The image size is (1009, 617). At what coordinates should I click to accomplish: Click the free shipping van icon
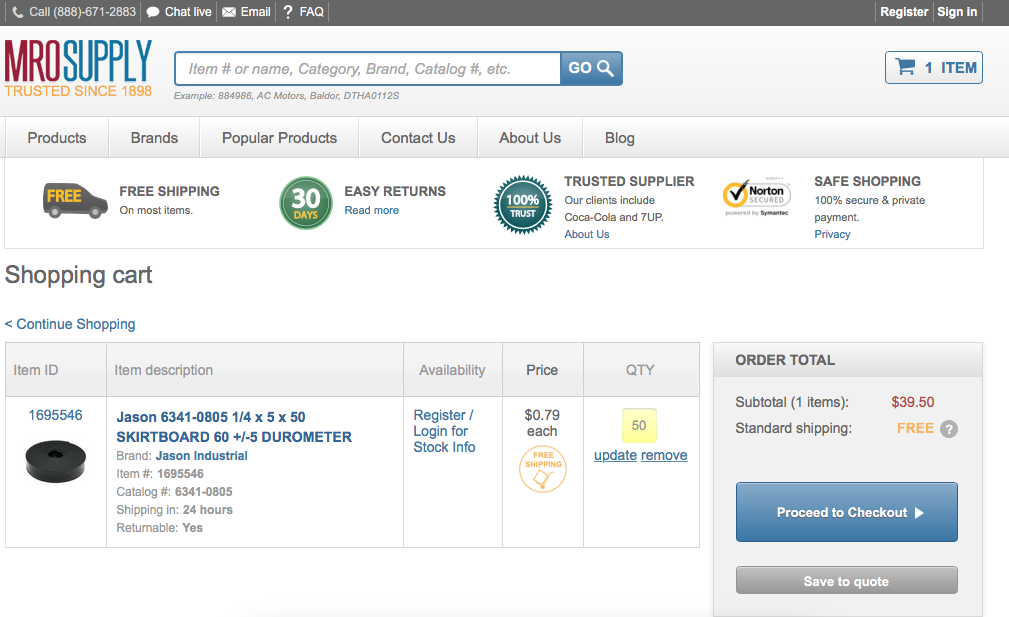[75, 199]
